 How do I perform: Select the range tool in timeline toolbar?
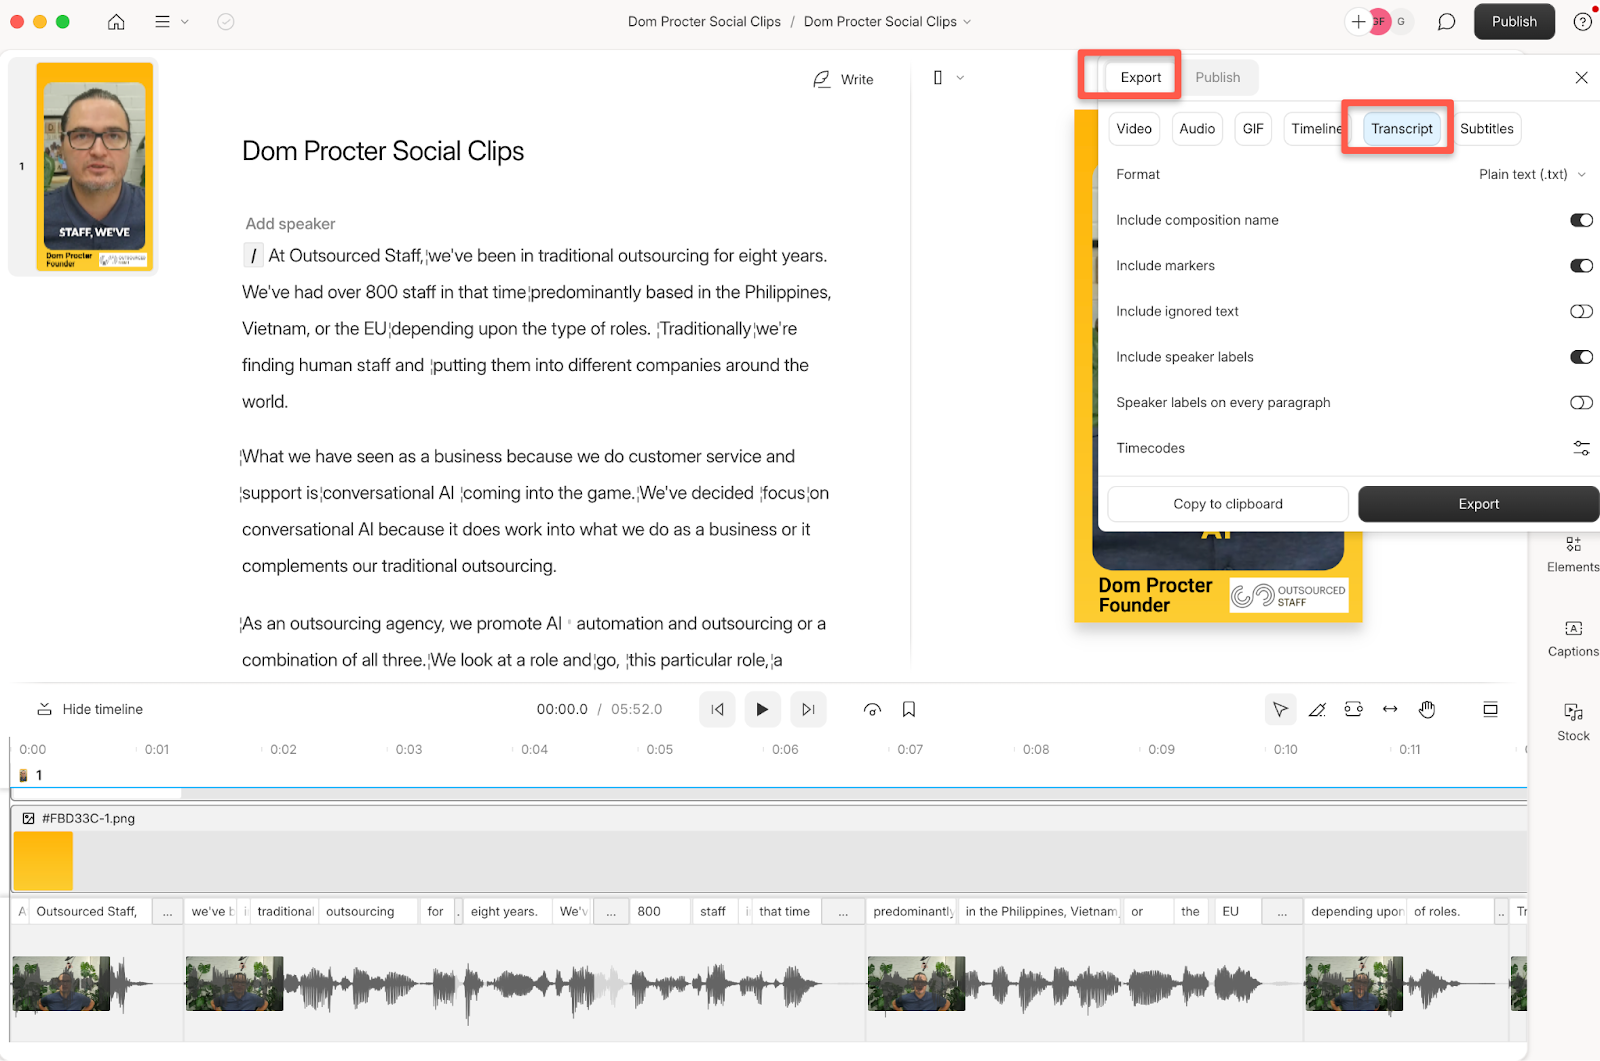(x=1354, y=709)
